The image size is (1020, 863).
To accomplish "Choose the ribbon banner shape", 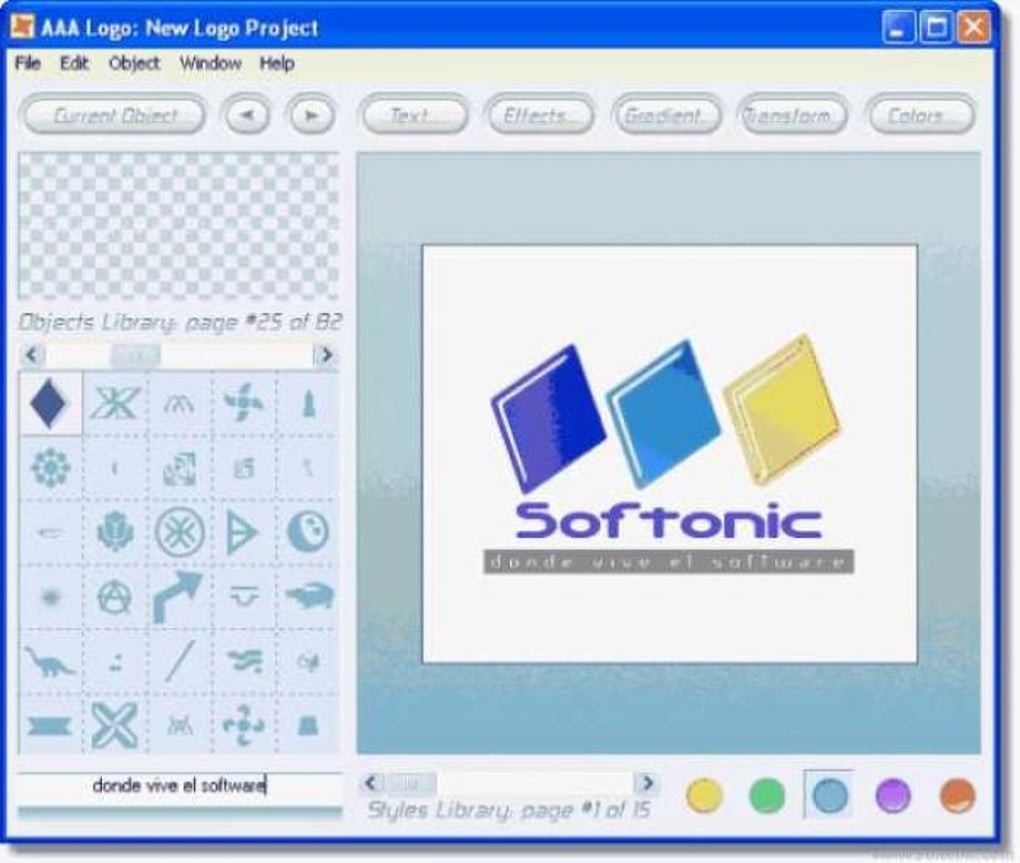I will (49, 725).
